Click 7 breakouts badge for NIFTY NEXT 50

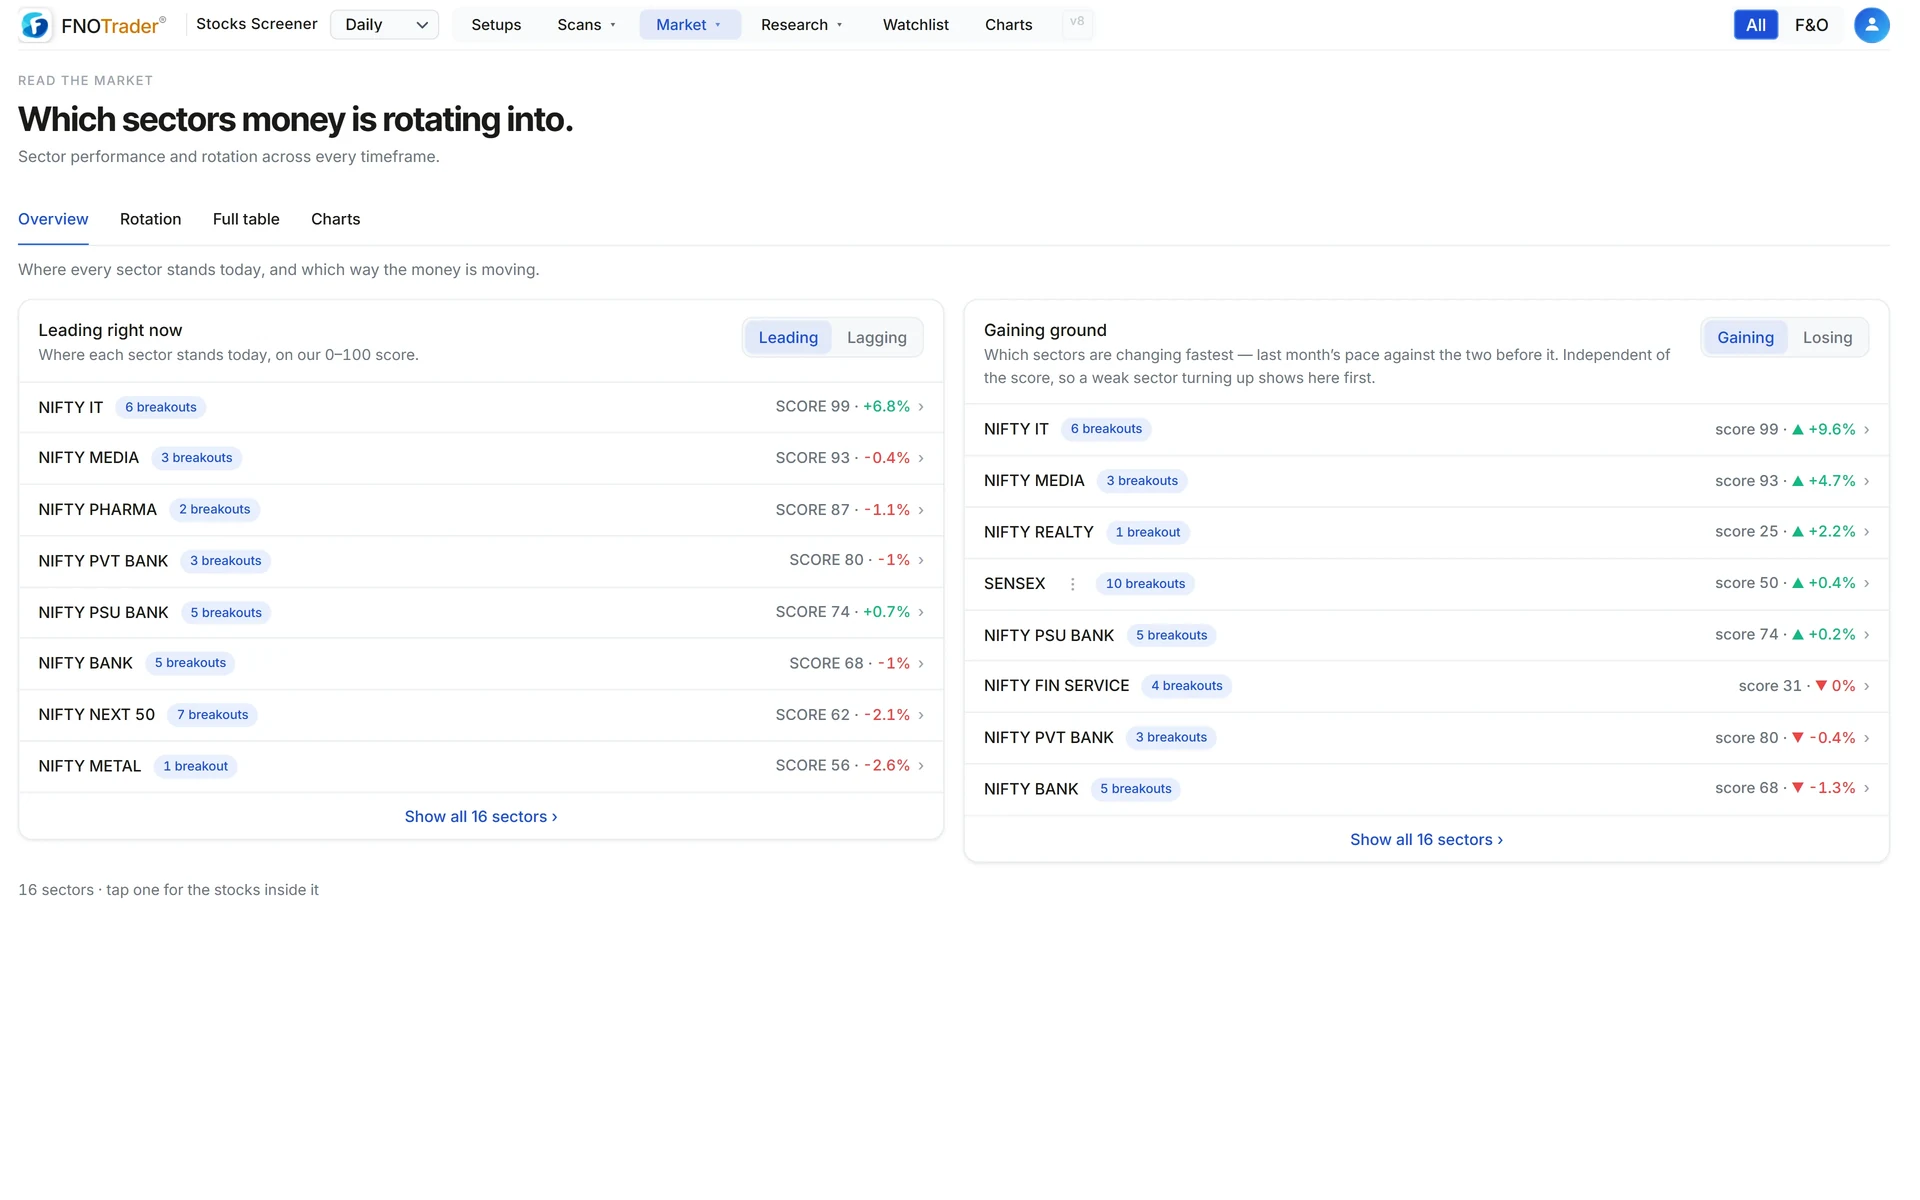pos(212,715)
